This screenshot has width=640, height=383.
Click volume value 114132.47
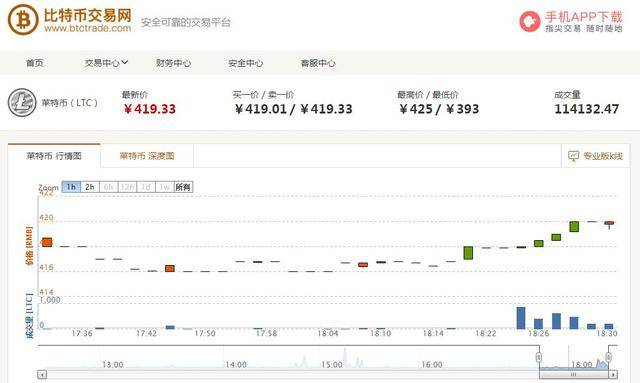(587, 109)
